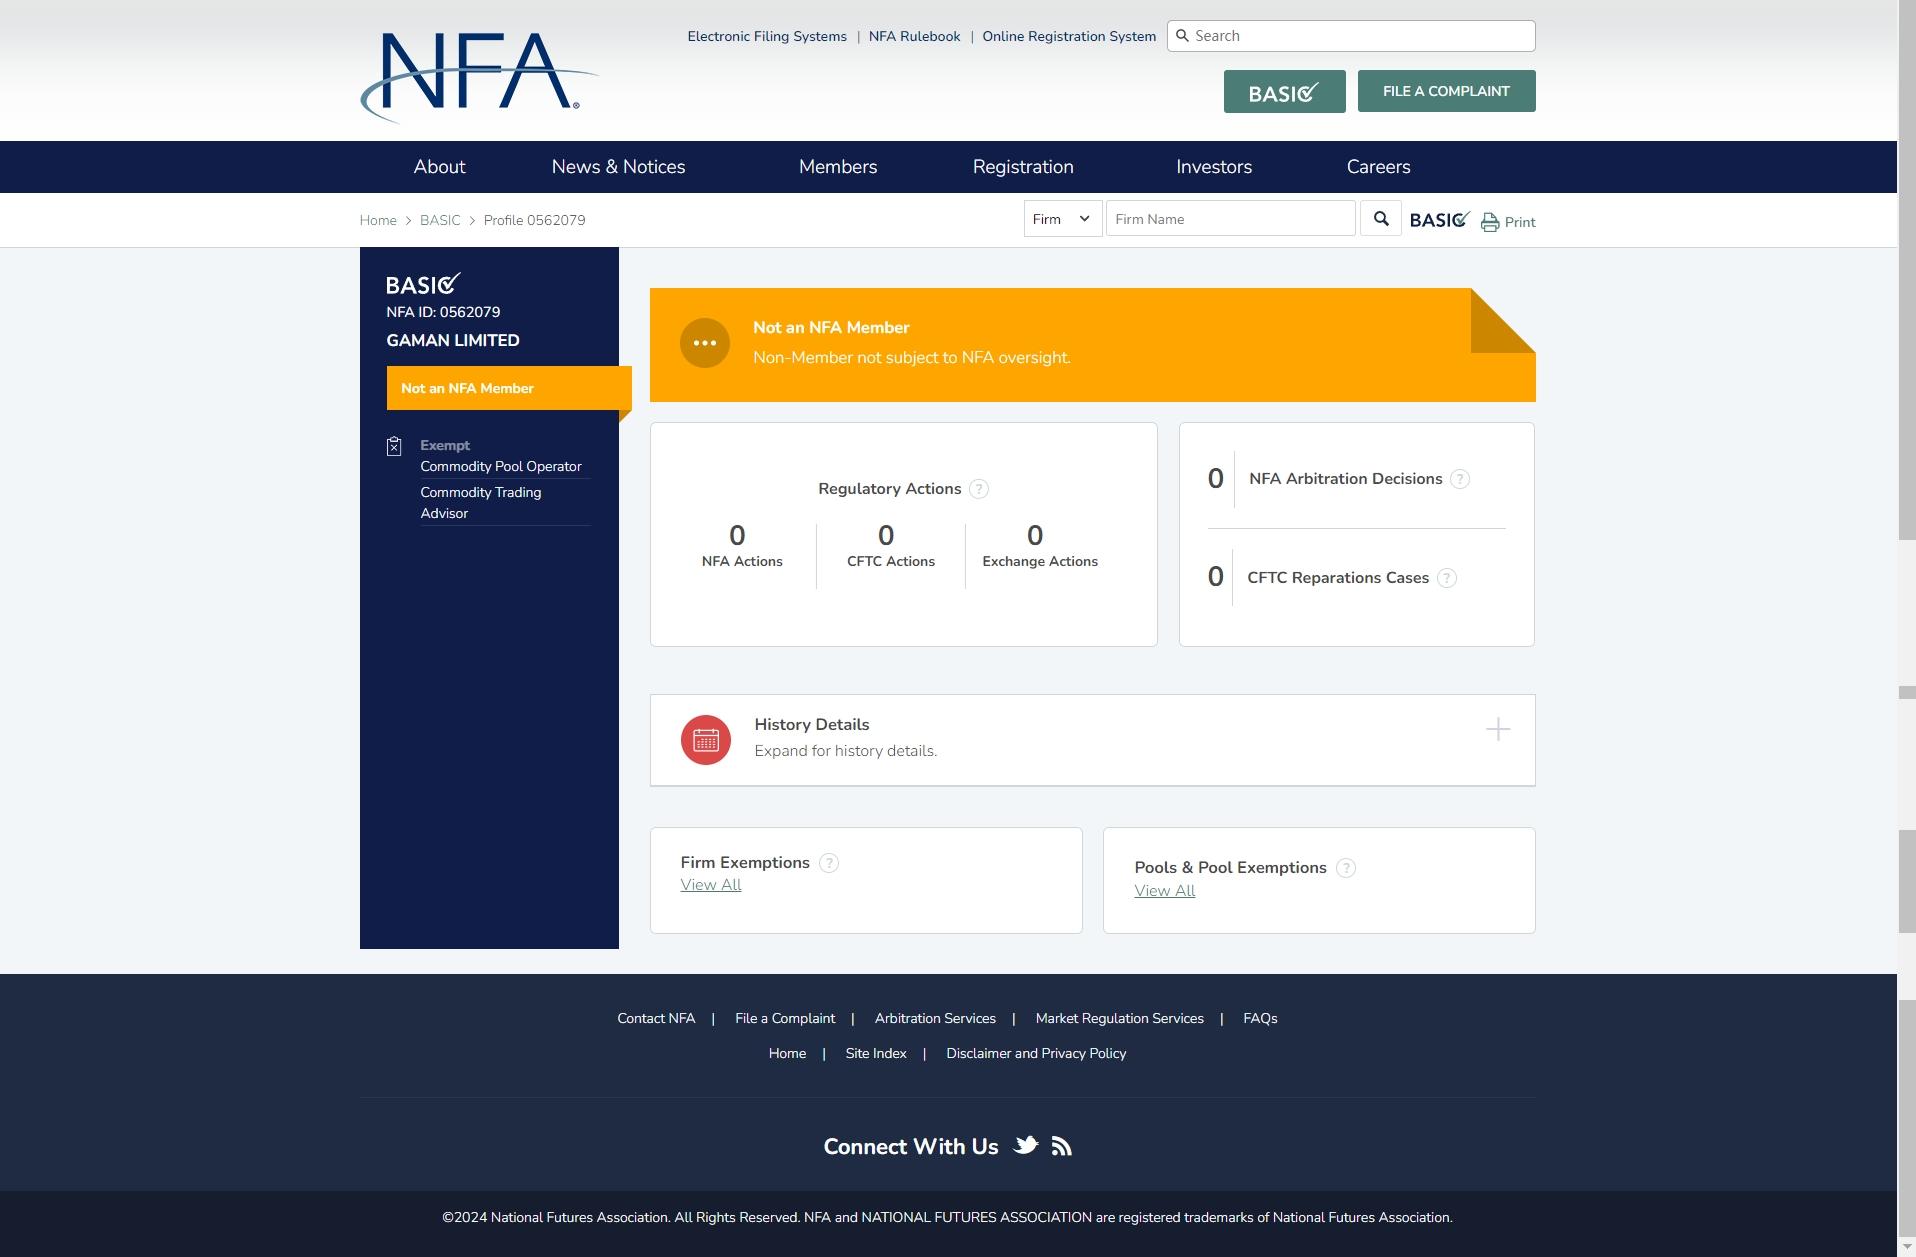Screen dimensions: 1916x1257
Task: Open the RSS feed icon in footer
Action: [x=1062, y=1146]
